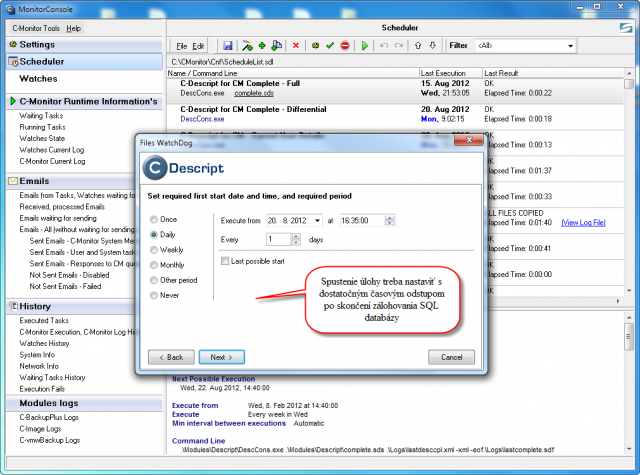Click the red X delete icon

point(296,46)
